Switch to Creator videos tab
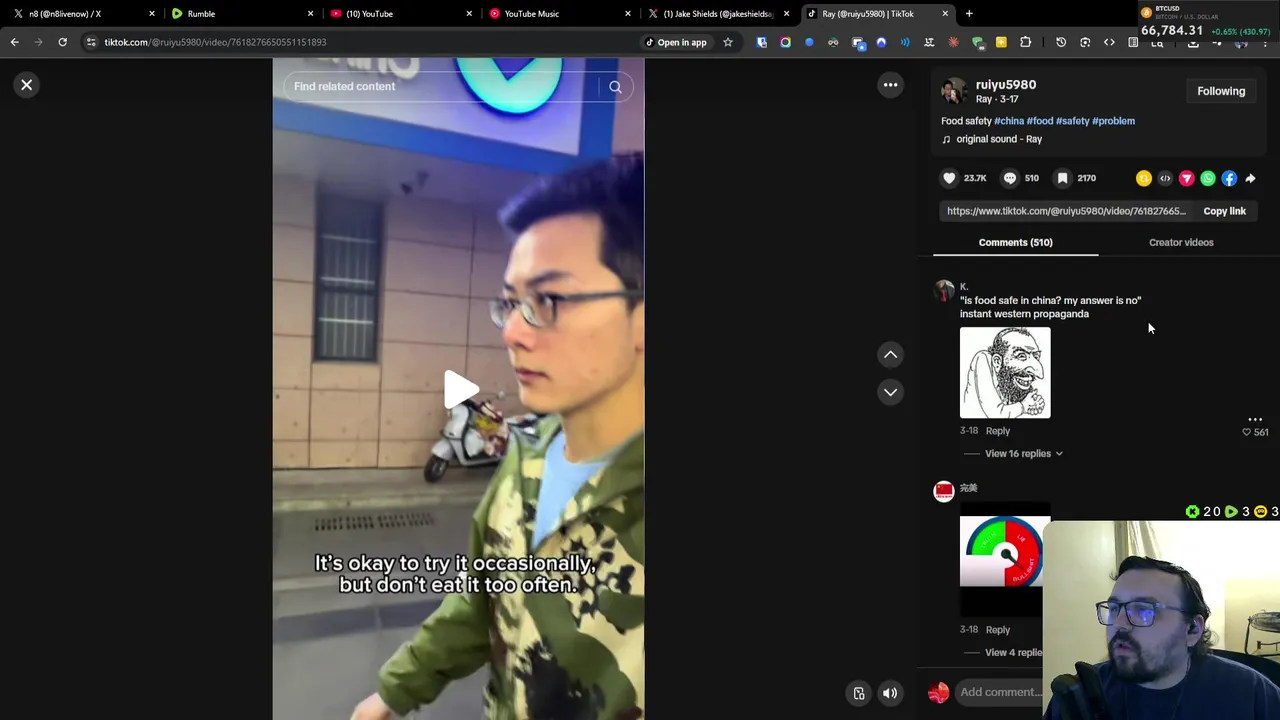The width and height of the screenshot is (1280, 720). click(x=1181, y=242)
